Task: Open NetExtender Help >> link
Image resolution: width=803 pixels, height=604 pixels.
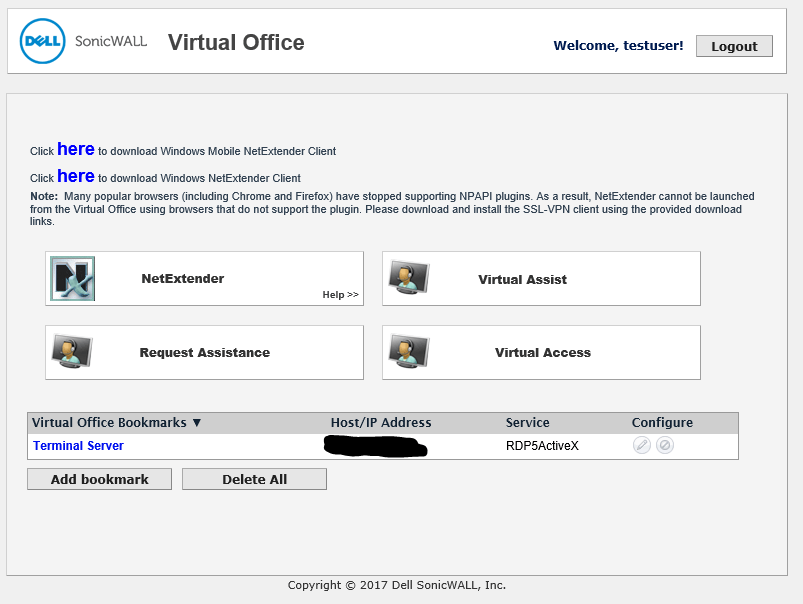Action: tap(341, 295)
